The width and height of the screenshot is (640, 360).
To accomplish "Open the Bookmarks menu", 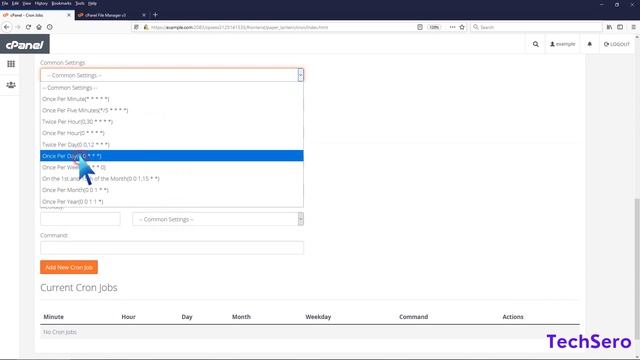I will pyautogui.click(x=62, y=3).
